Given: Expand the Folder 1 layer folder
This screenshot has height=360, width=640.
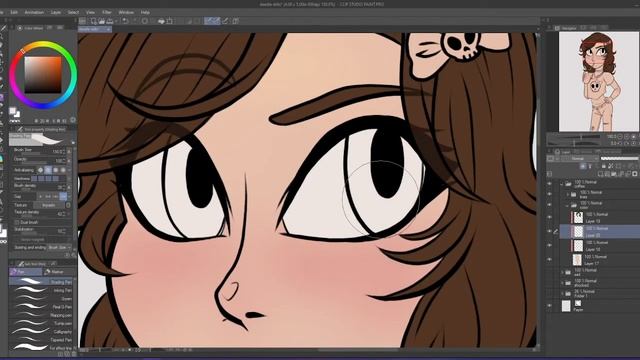Looking at the screenshot, I should click(562, 293).
